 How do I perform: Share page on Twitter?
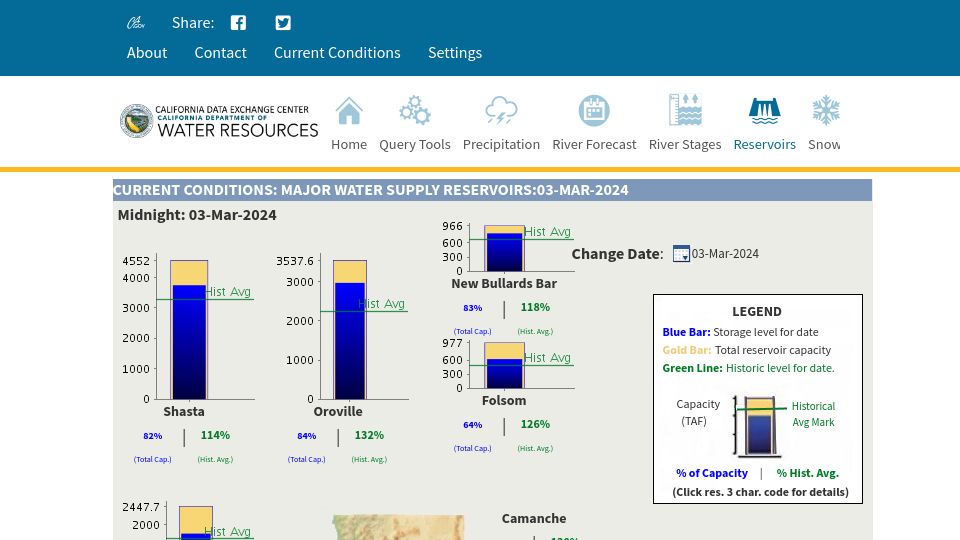pyautogui.click(x=283, y=23)
